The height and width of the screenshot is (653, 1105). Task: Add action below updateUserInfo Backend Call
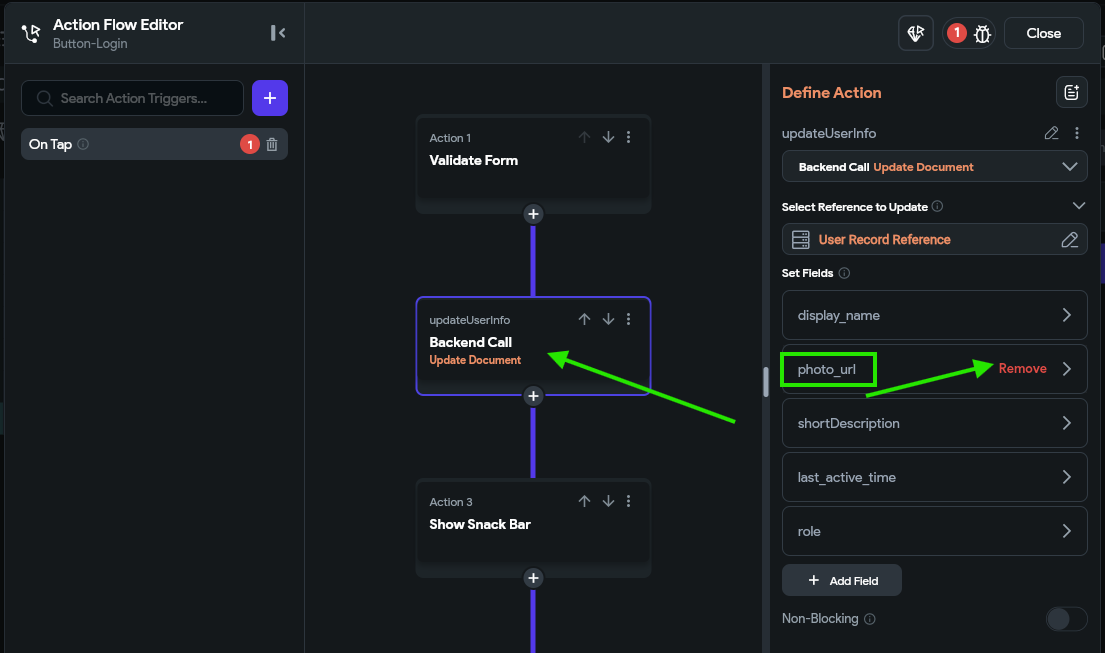tap(533, 396)
